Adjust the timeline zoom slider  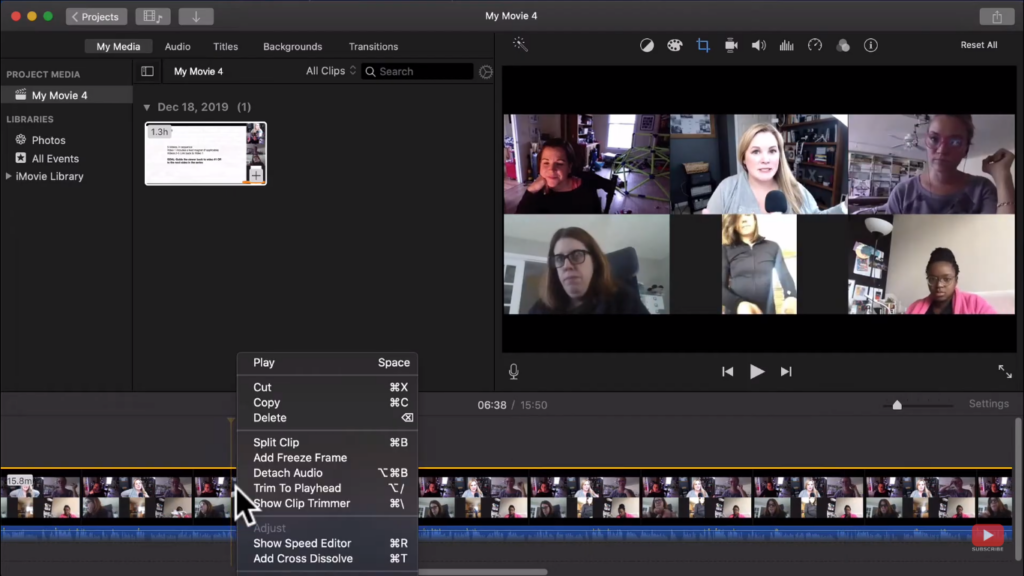pos(897,405)
